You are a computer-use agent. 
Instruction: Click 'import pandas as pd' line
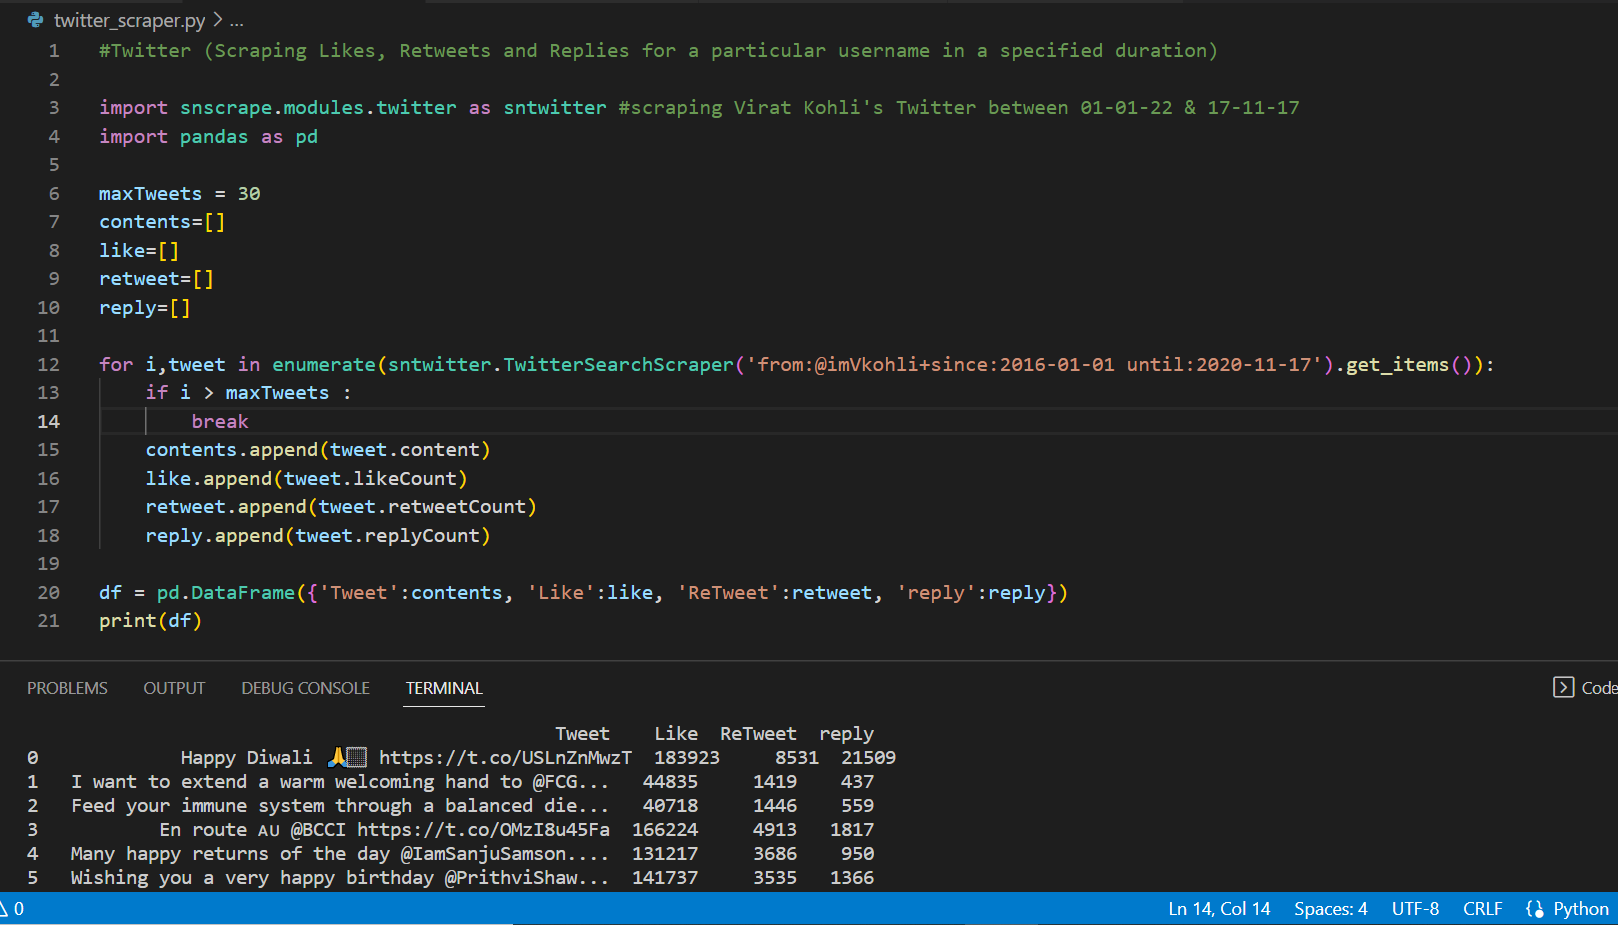(x=208, y=136)
